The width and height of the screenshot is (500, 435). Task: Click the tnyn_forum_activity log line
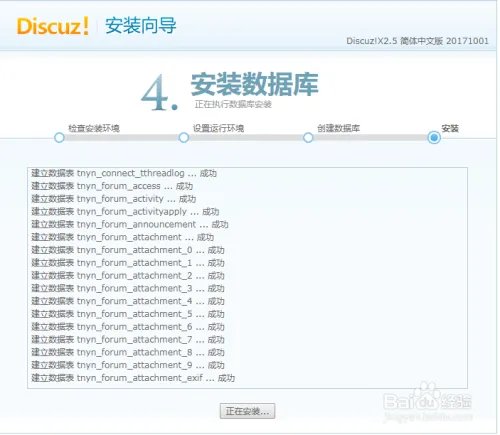tap(114, 199)
